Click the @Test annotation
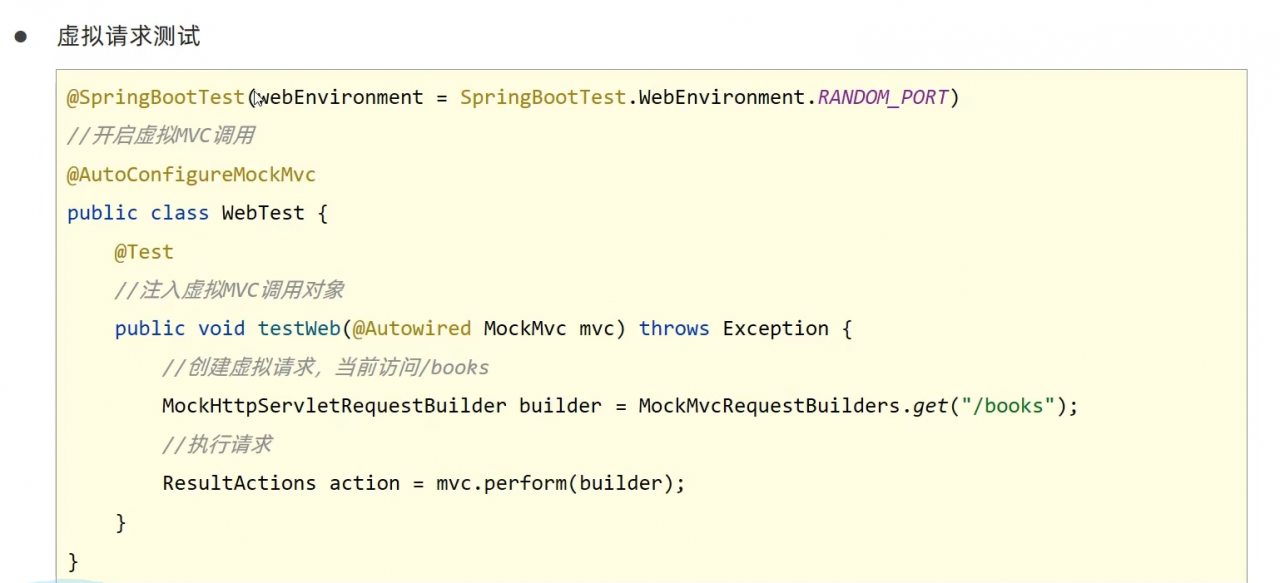 tap(144, 252)
